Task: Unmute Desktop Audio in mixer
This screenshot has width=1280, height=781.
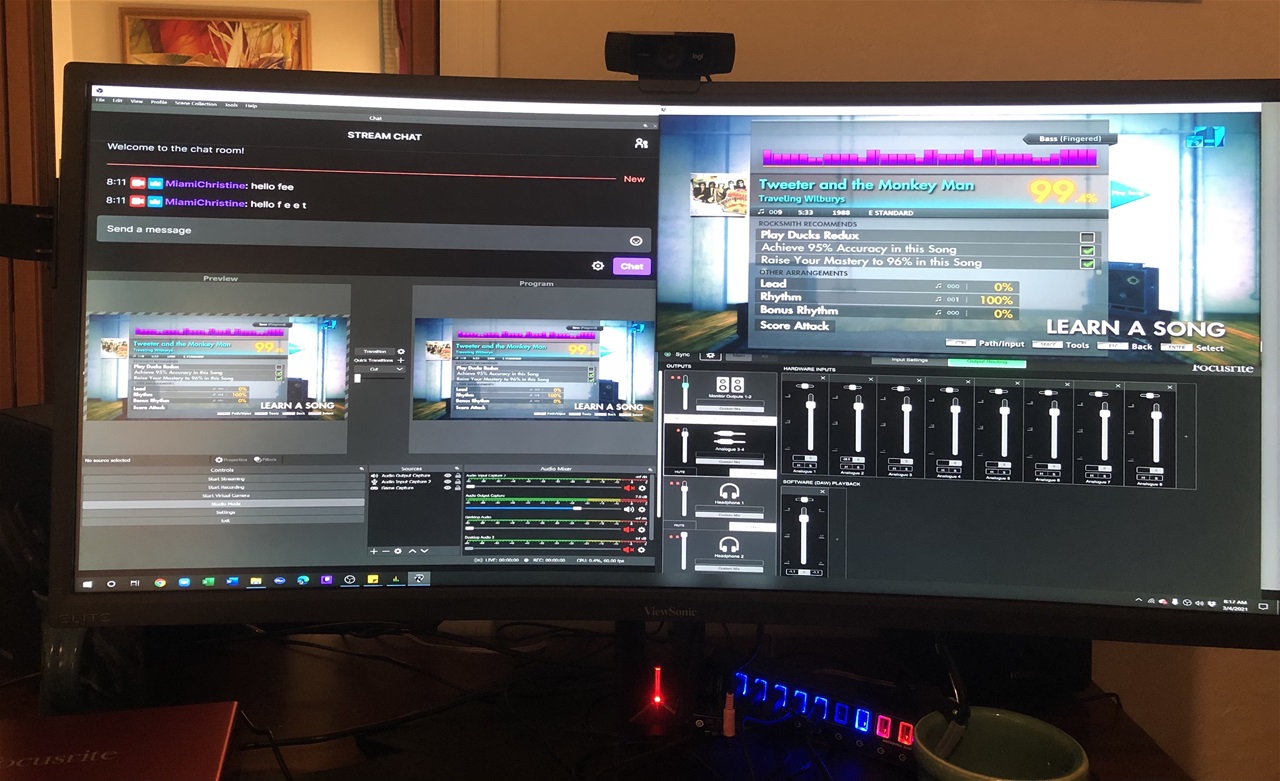Action: (629, 530)
